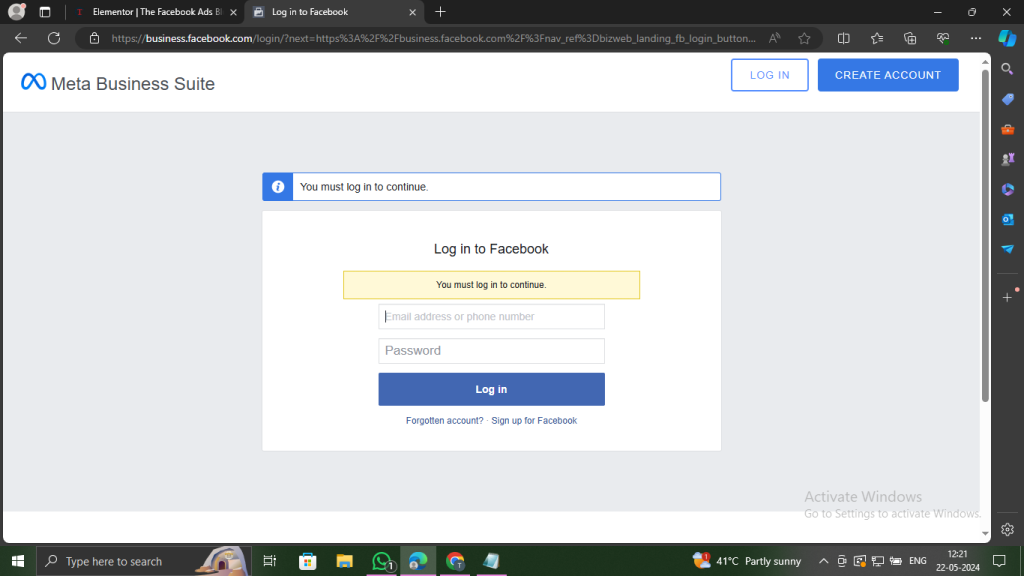Click the browser address bar URL

click(433, 38)
